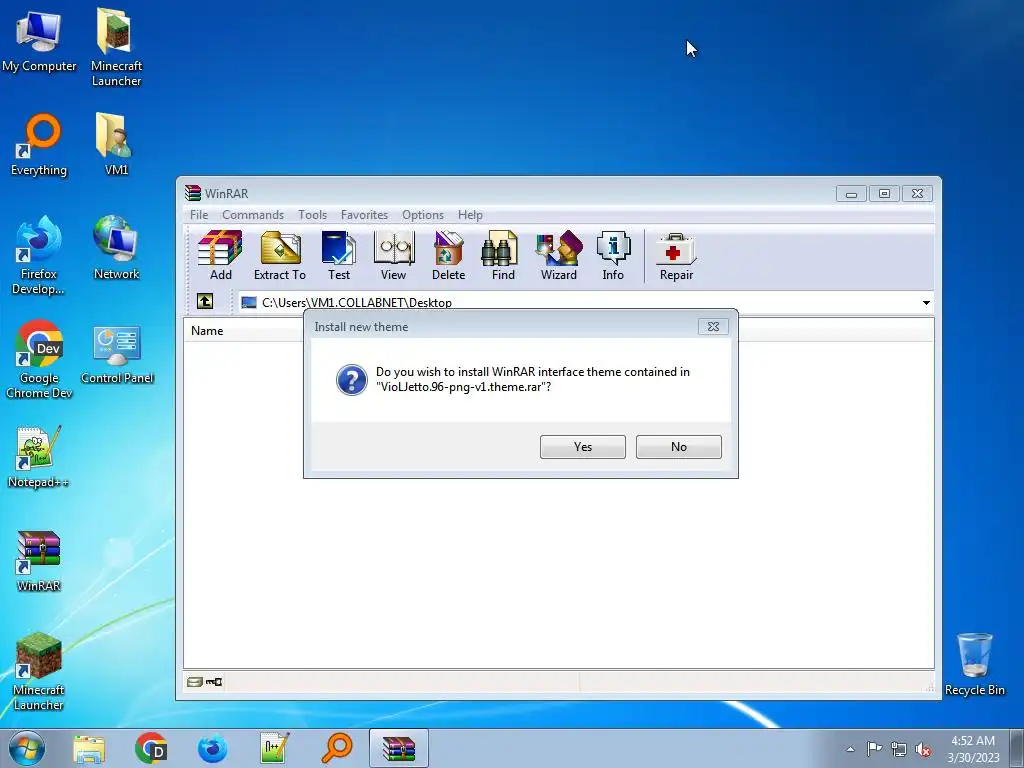Maximize the WinRAR window
The width and height of the screenshot is (1024, 768).
pos(884,194)
